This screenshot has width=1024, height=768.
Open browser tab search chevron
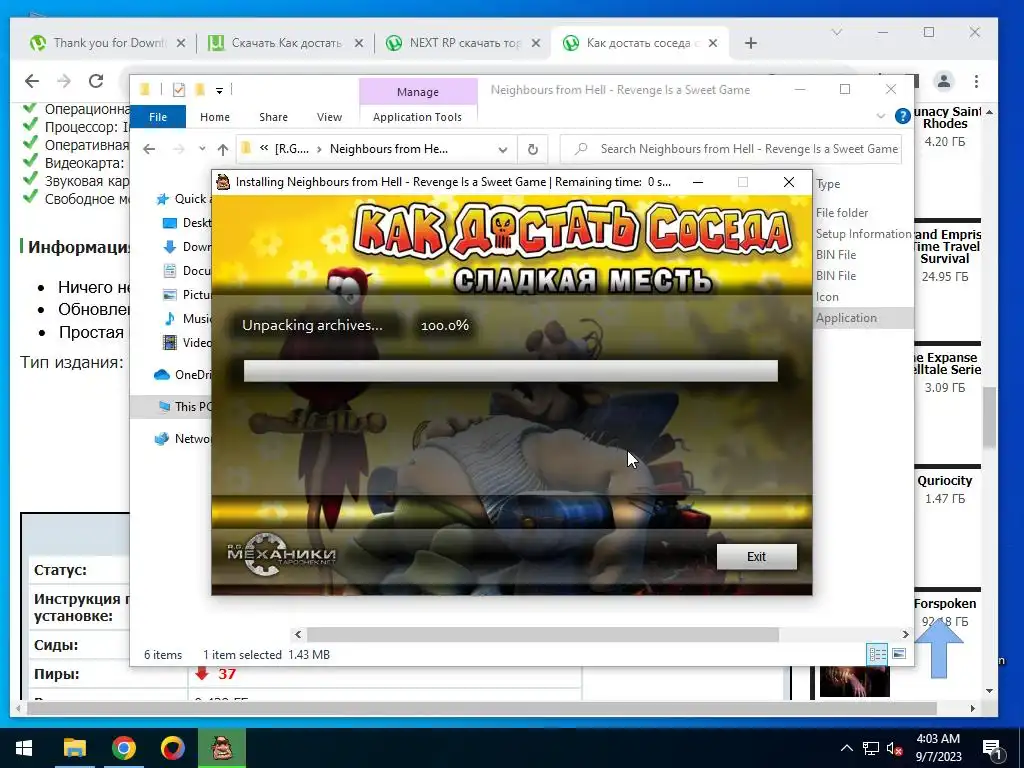pyautogui.click(x=837, y=32)
